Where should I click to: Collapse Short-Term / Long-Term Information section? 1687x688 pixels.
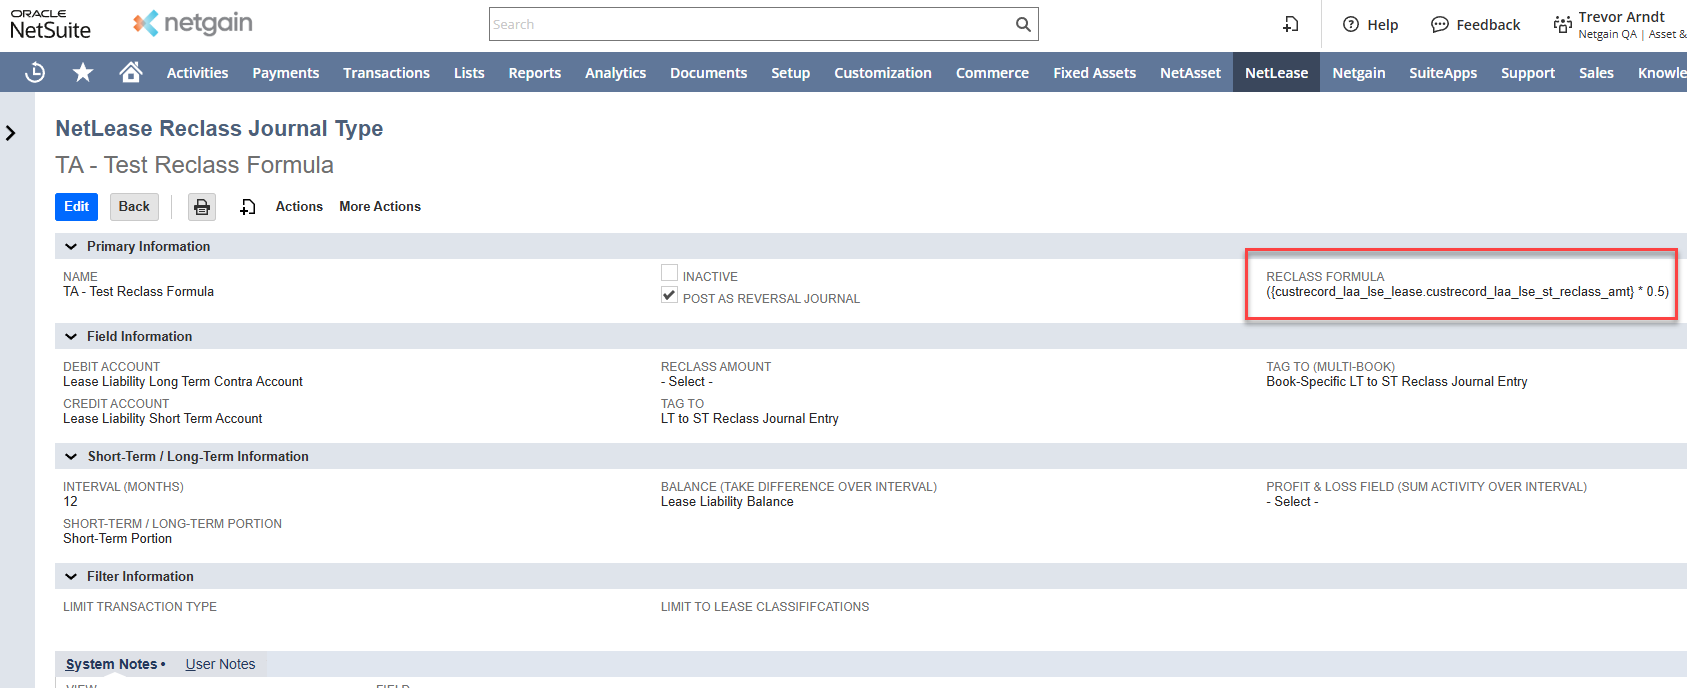(71, 457)
